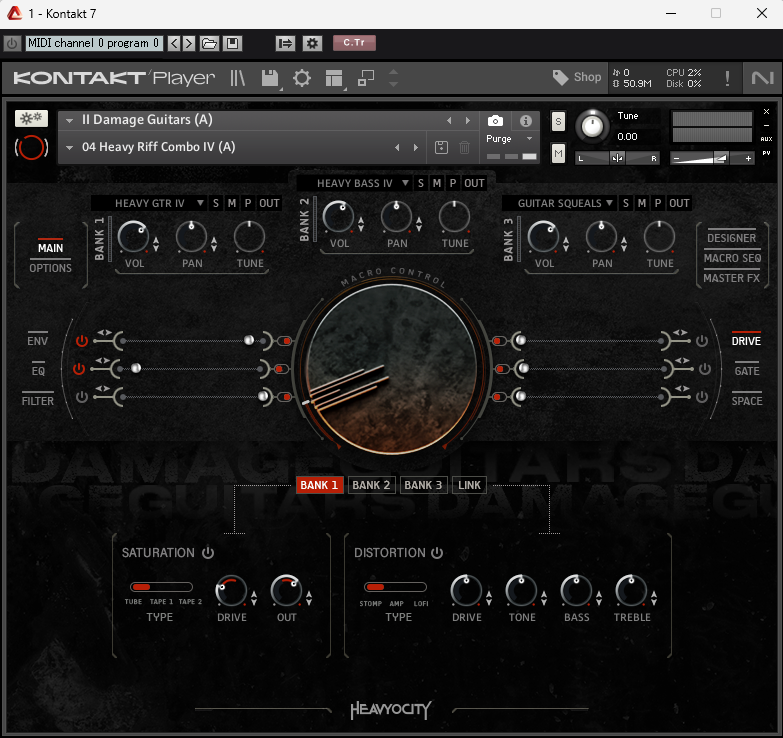Viewport: 783px width, 738px height.
Task: Click the macro control center sphere
Action: tap(392, 369)
